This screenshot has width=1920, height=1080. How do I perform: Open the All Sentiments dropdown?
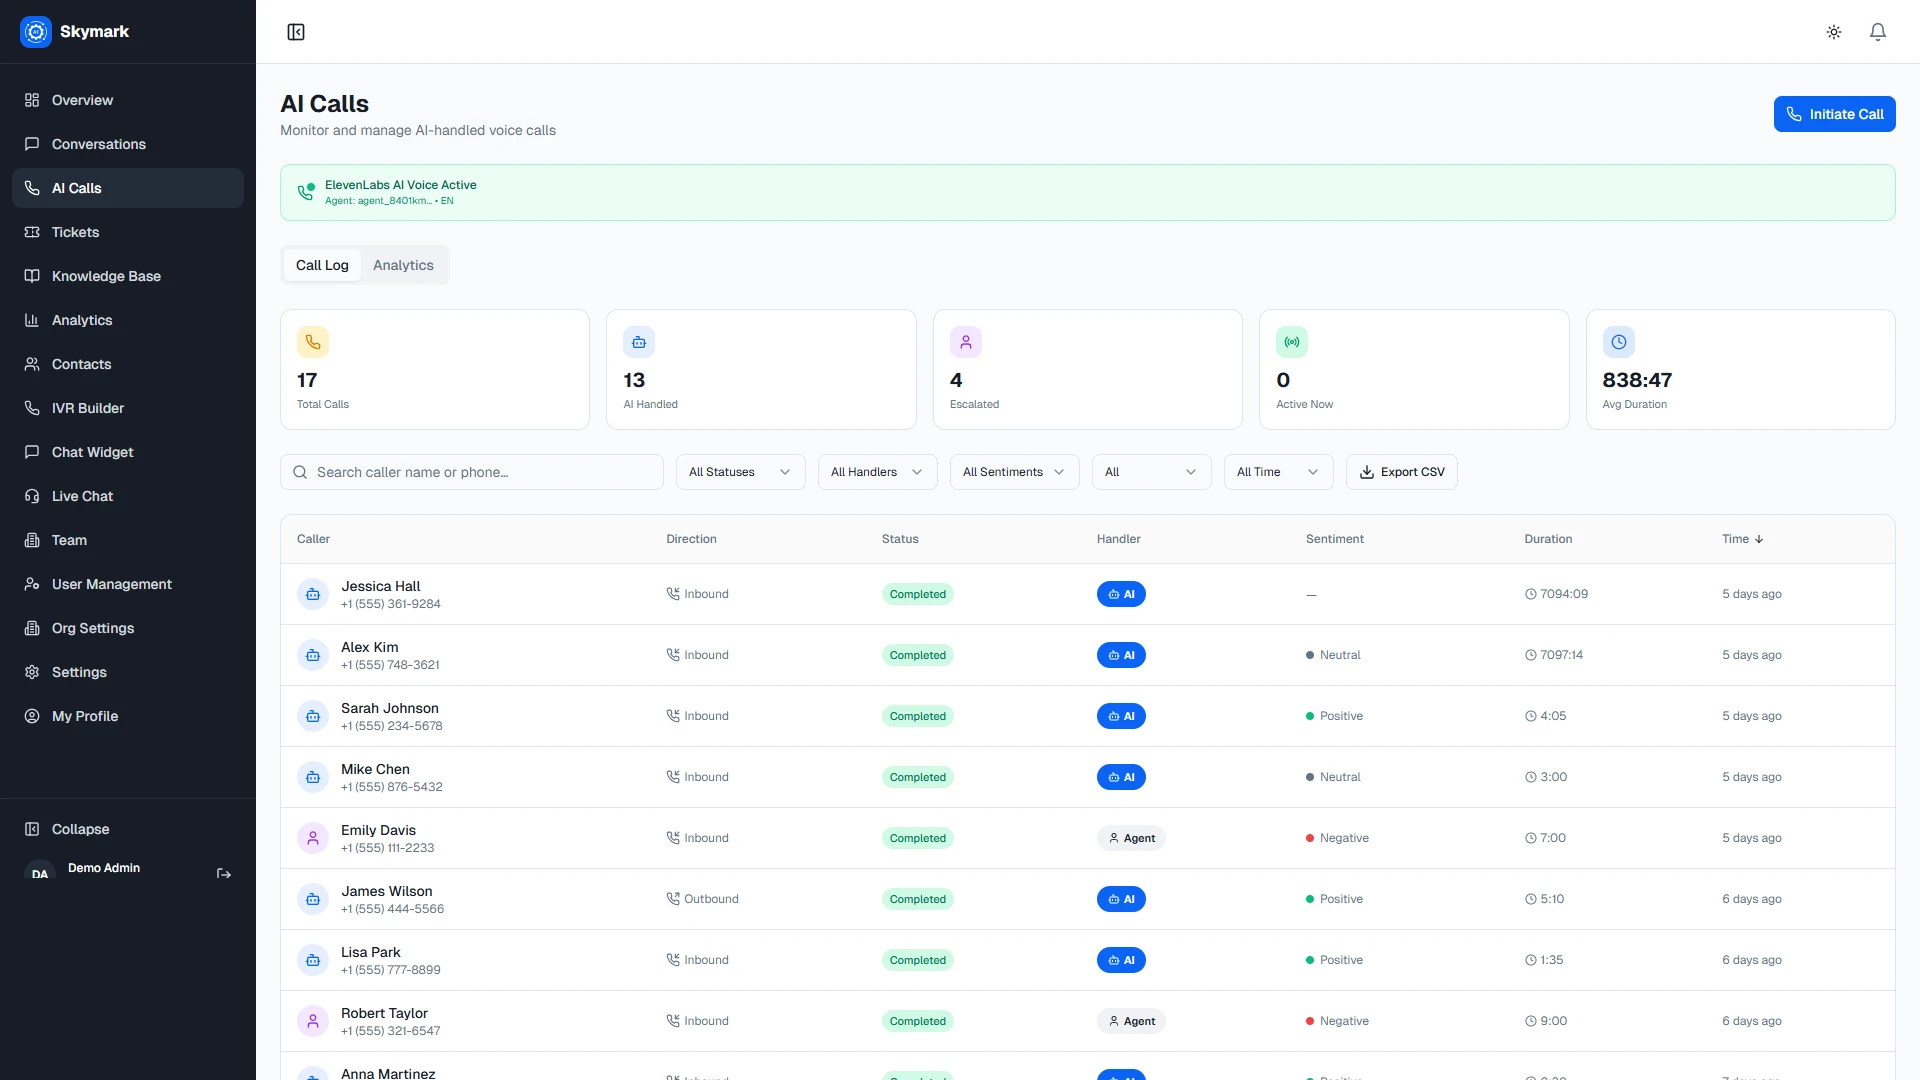pyautogui.click(x=1015, y=472)
